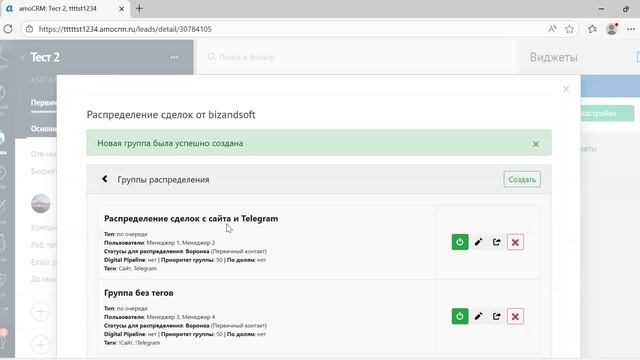Click the 'Группы распределения' header text
This screenshot has height=360, width=640.
(163, 180)
